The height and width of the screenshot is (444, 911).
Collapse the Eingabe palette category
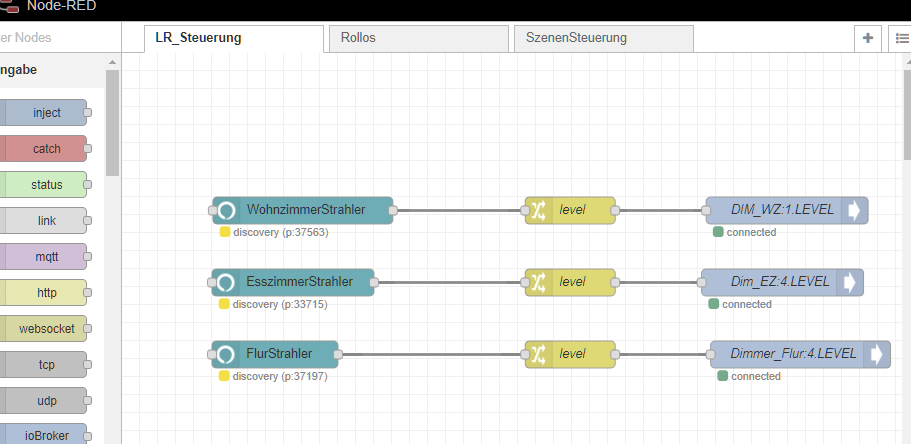tap(52, 70)
